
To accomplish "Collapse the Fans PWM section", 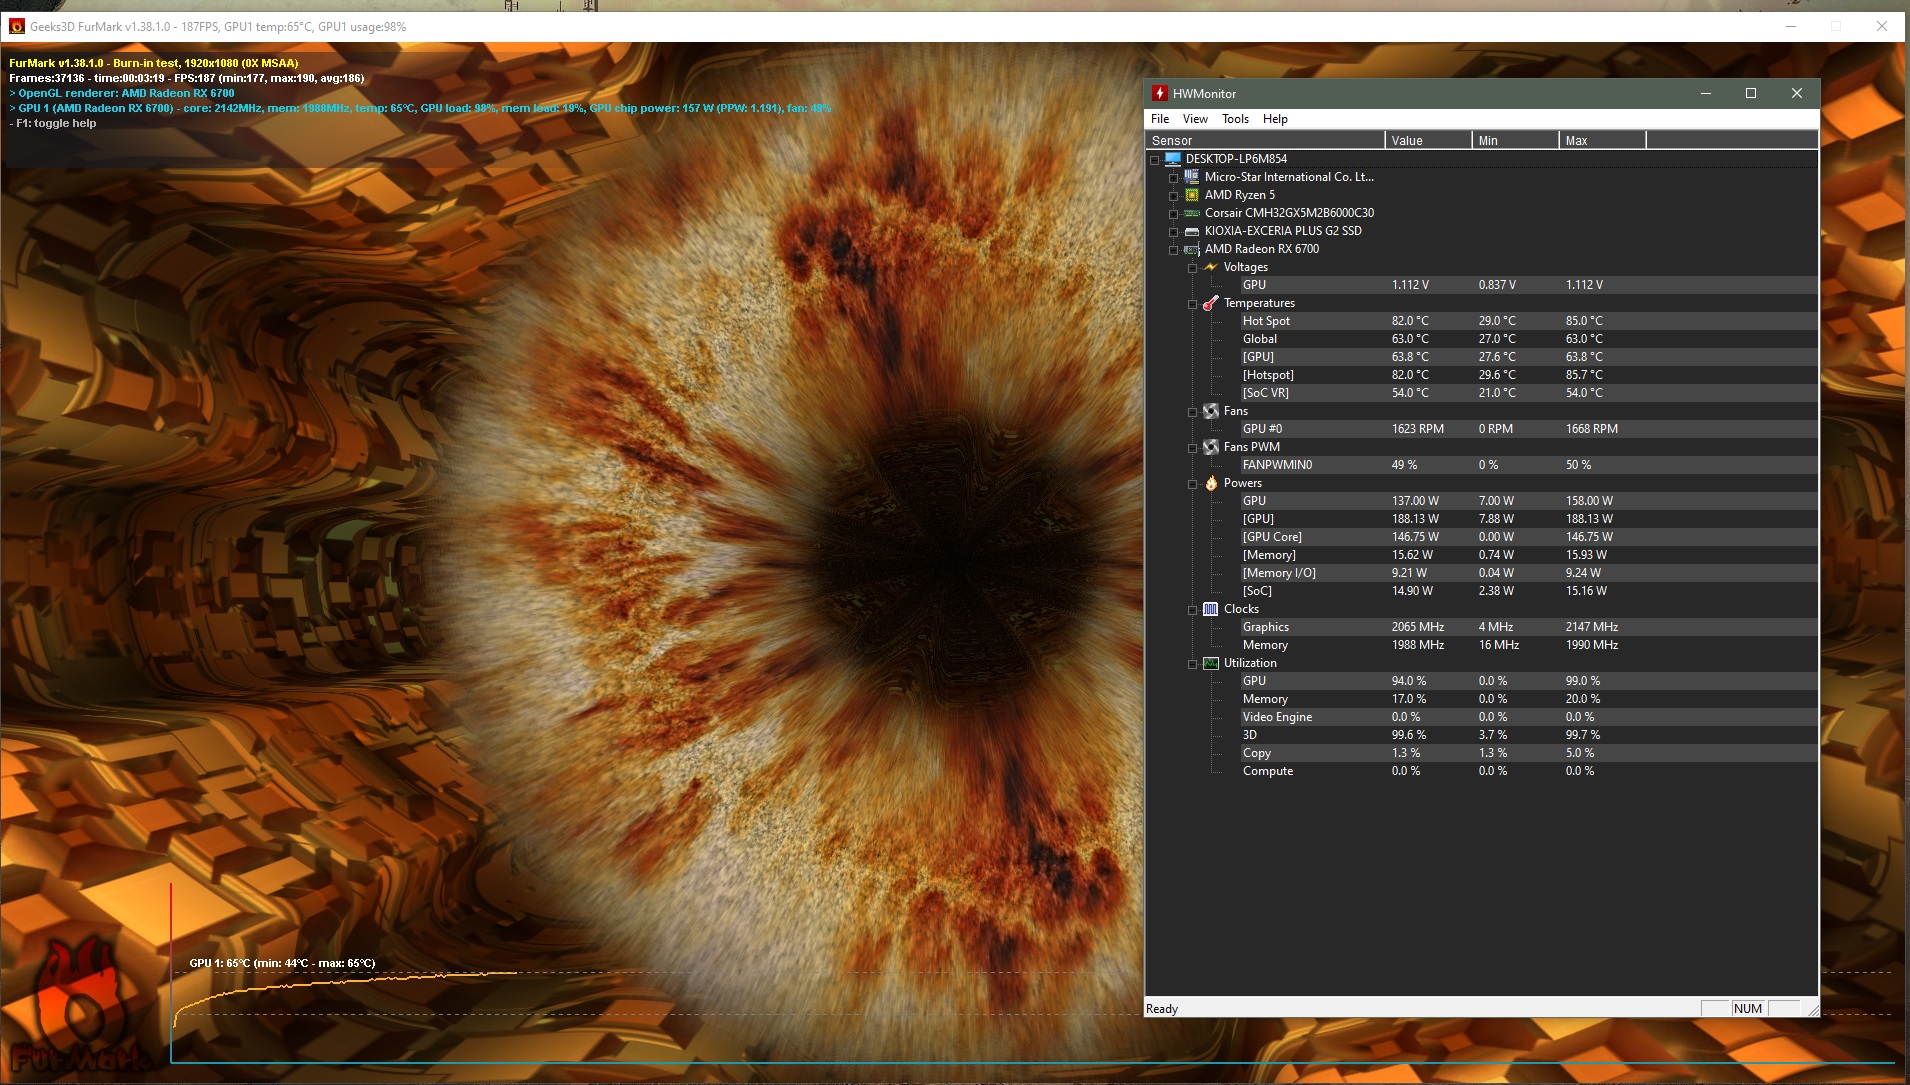I will pos(1192,448).
